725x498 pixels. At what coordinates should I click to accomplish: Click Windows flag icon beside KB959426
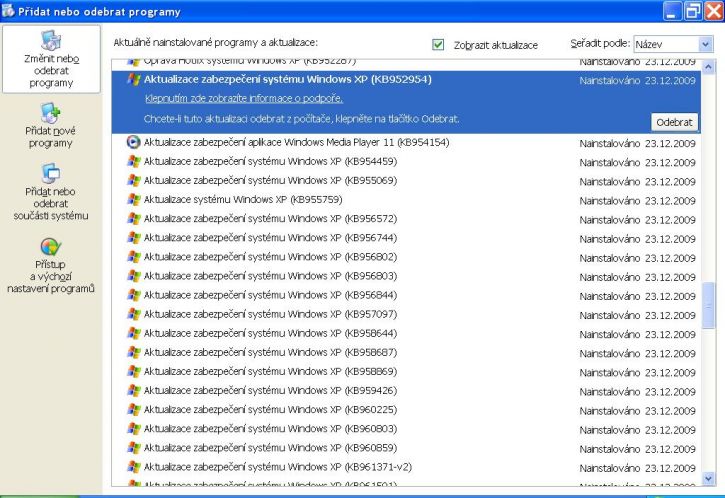(x=134, y=390)
